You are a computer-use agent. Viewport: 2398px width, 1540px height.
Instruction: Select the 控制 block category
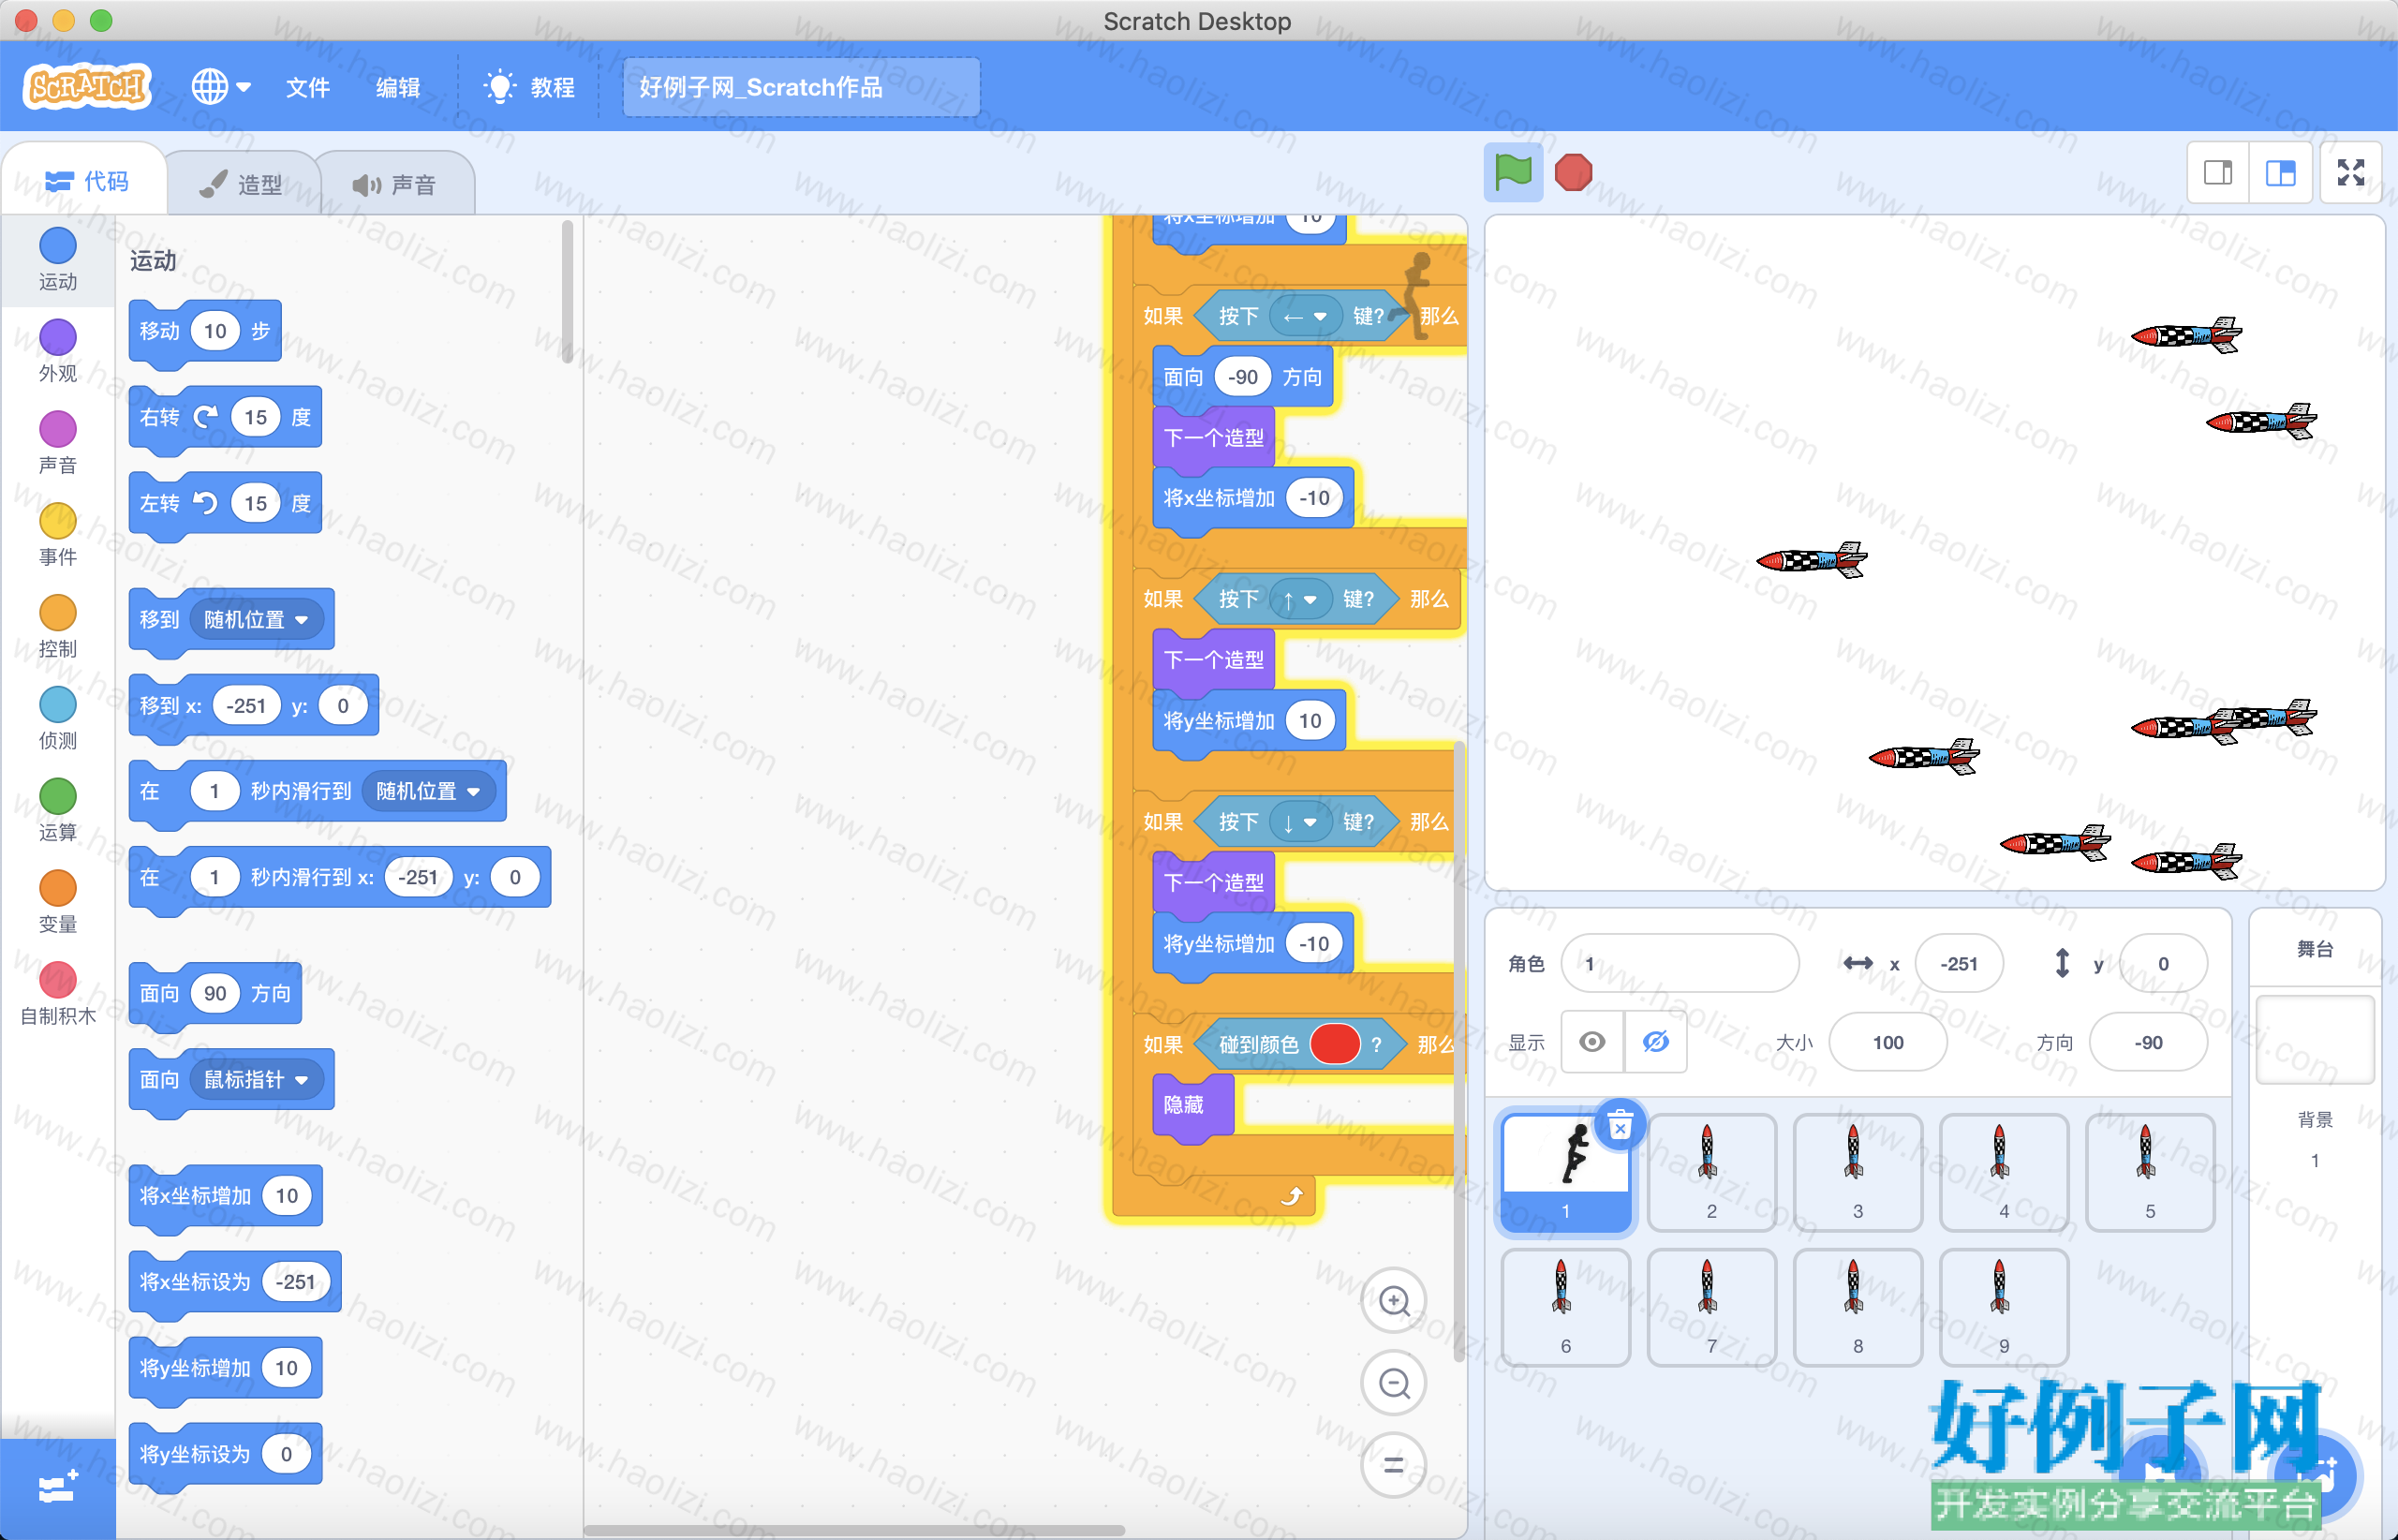pyautogui.click(x=58, y=626)
